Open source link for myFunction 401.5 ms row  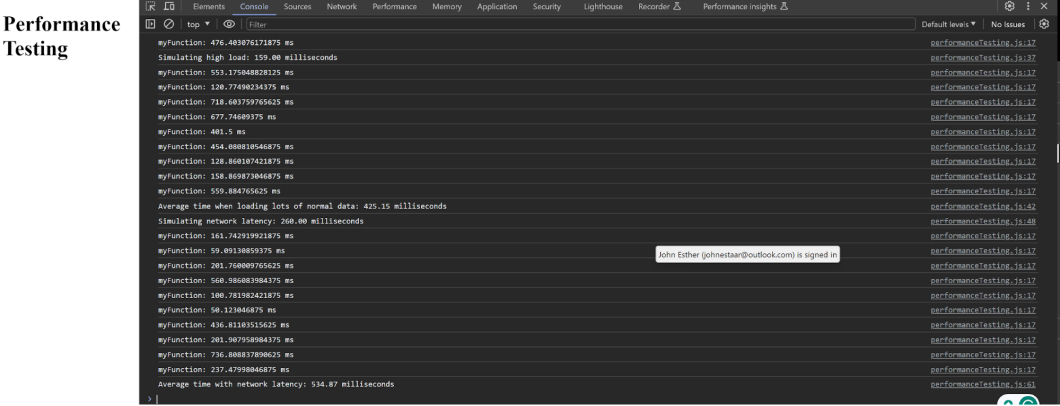pos(983,132)
